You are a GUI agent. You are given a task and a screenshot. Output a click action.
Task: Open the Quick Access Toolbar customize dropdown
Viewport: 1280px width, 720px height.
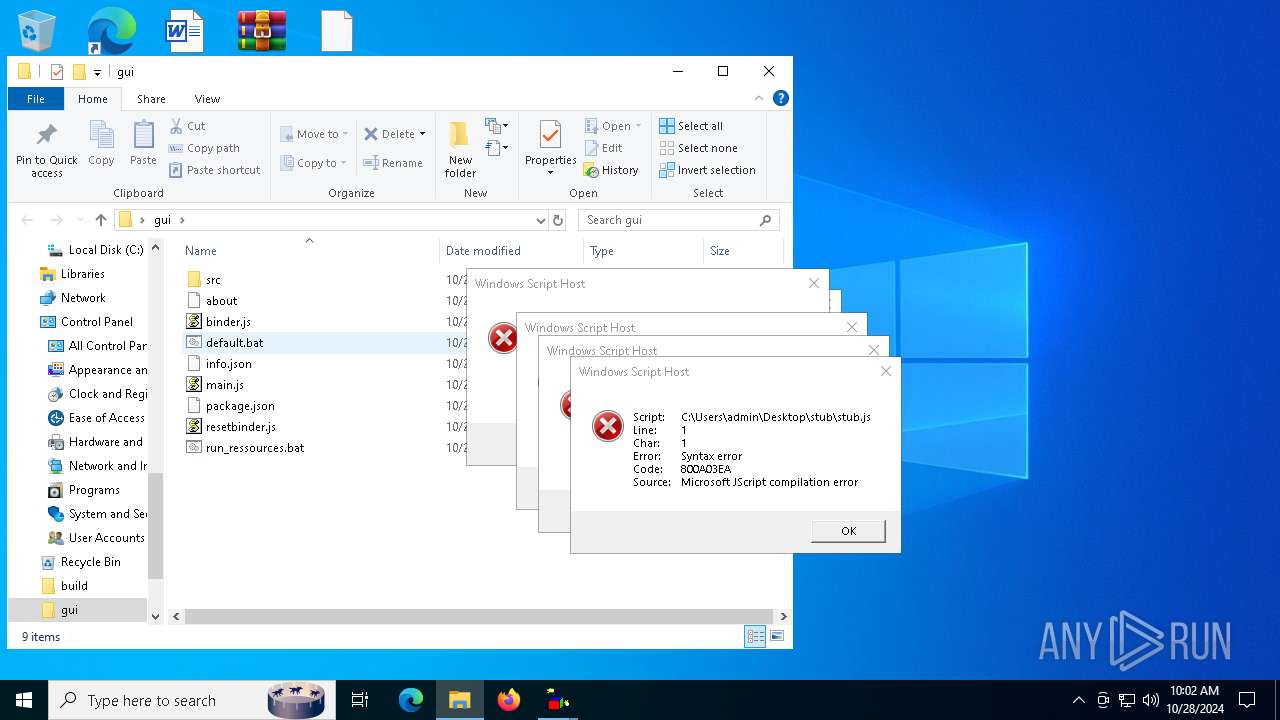(97, 72)
